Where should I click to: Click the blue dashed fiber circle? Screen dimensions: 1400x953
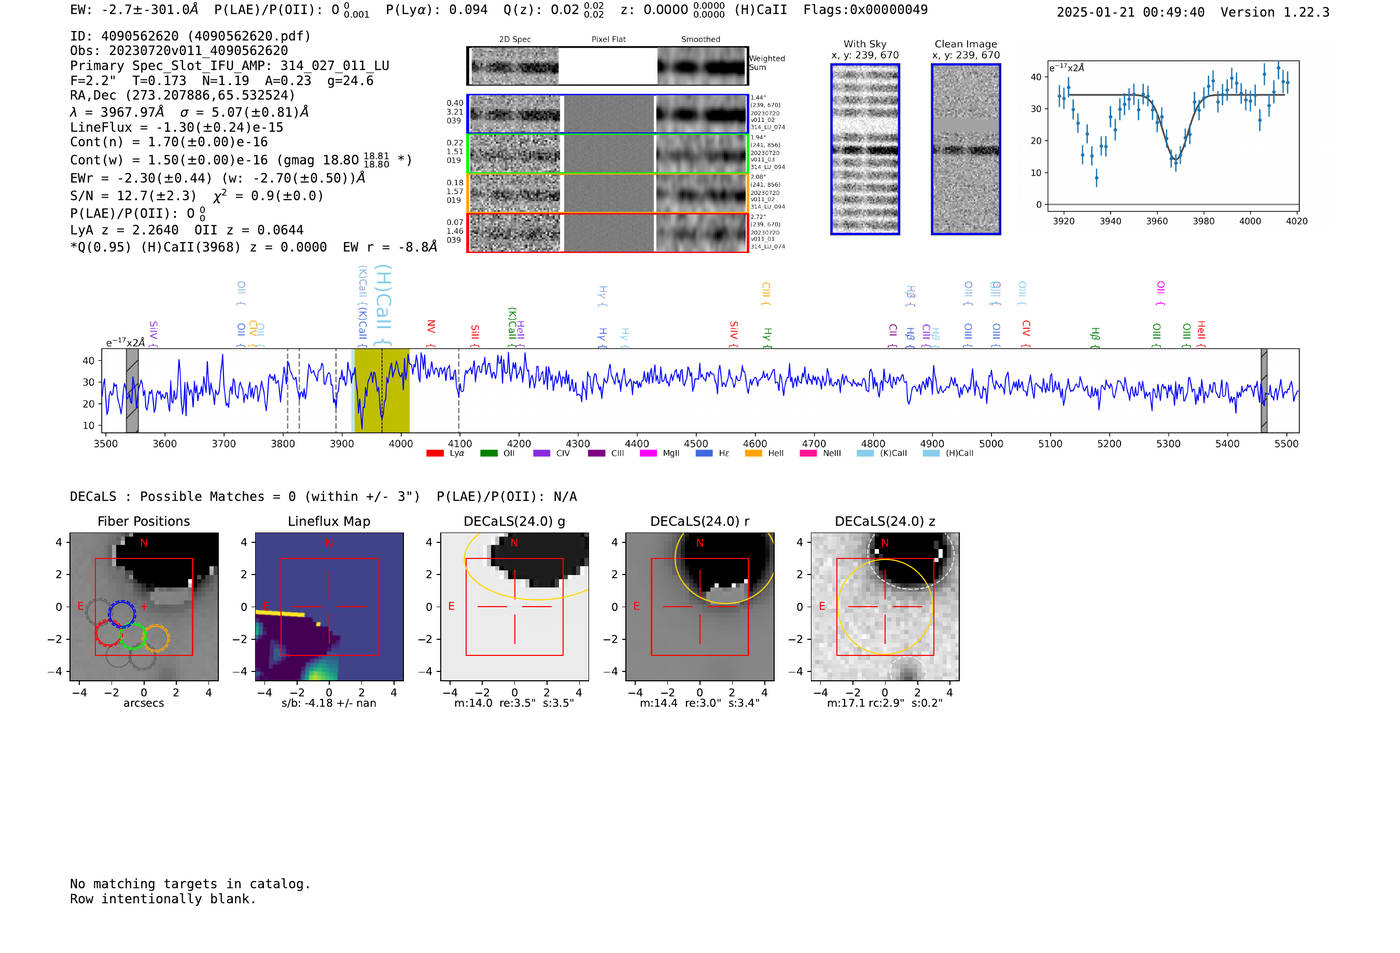pos(121,614)
